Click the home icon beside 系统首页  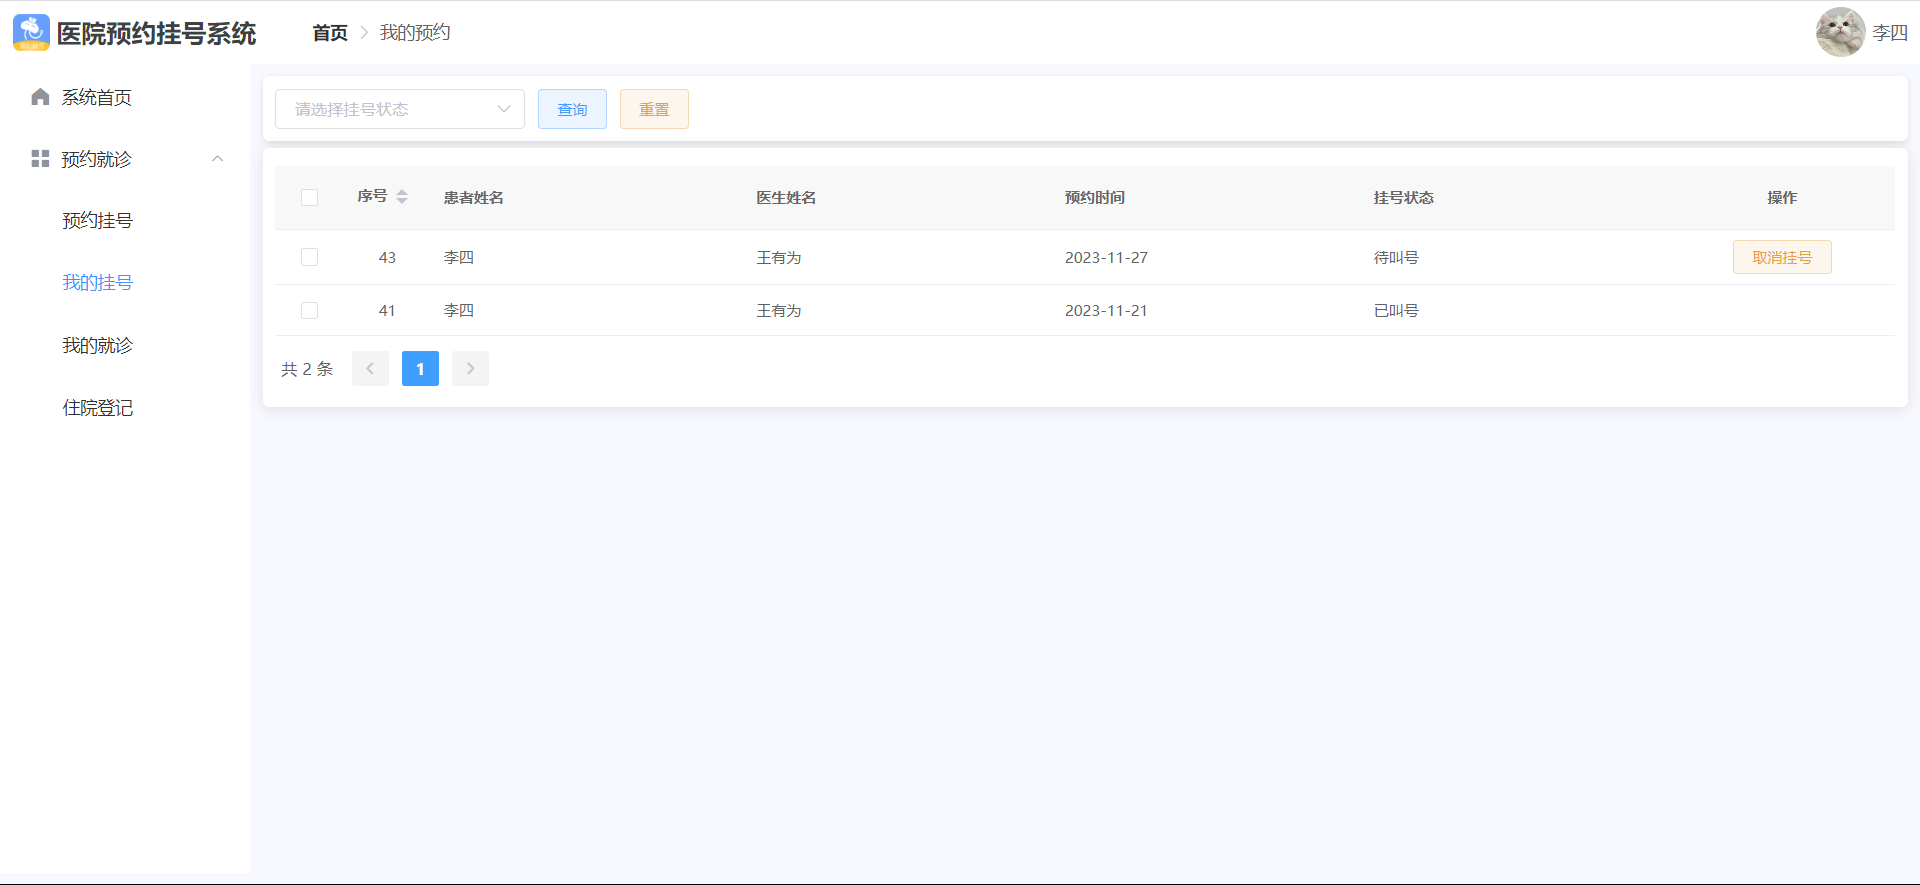(x=40, y=97)
